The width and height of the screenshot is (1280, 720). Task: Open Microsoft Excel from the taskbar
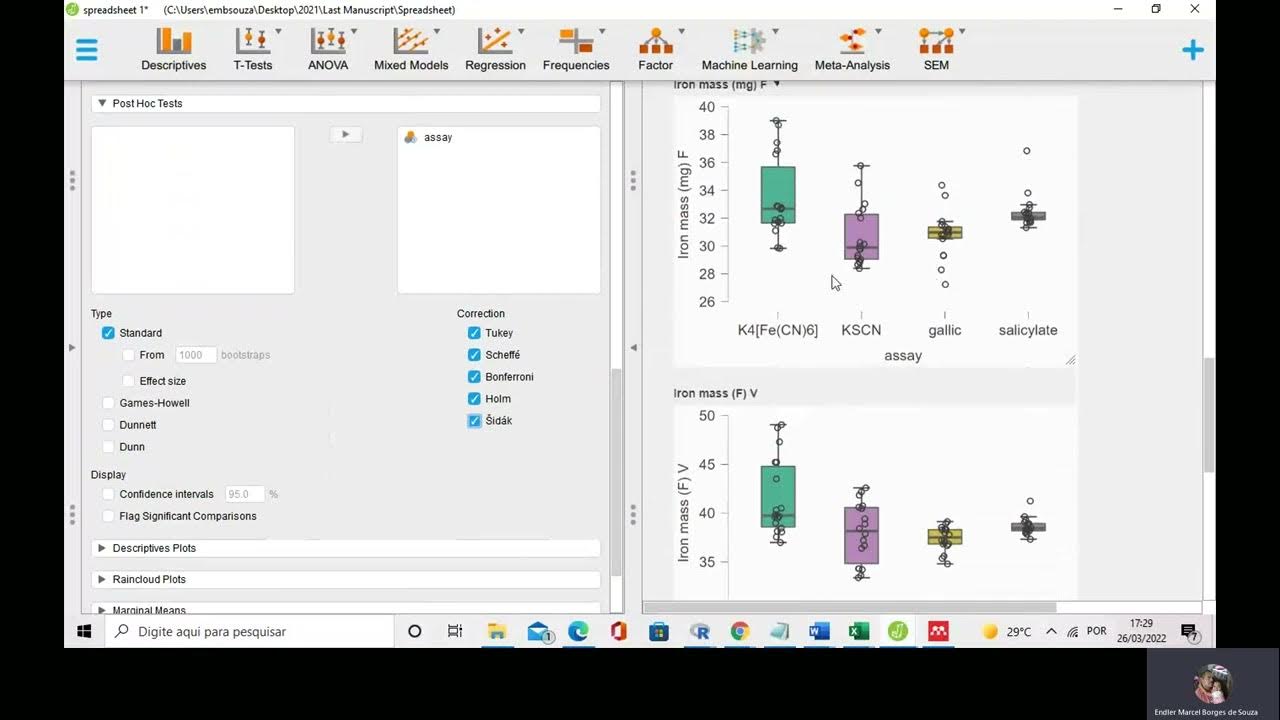coord(858,631)
